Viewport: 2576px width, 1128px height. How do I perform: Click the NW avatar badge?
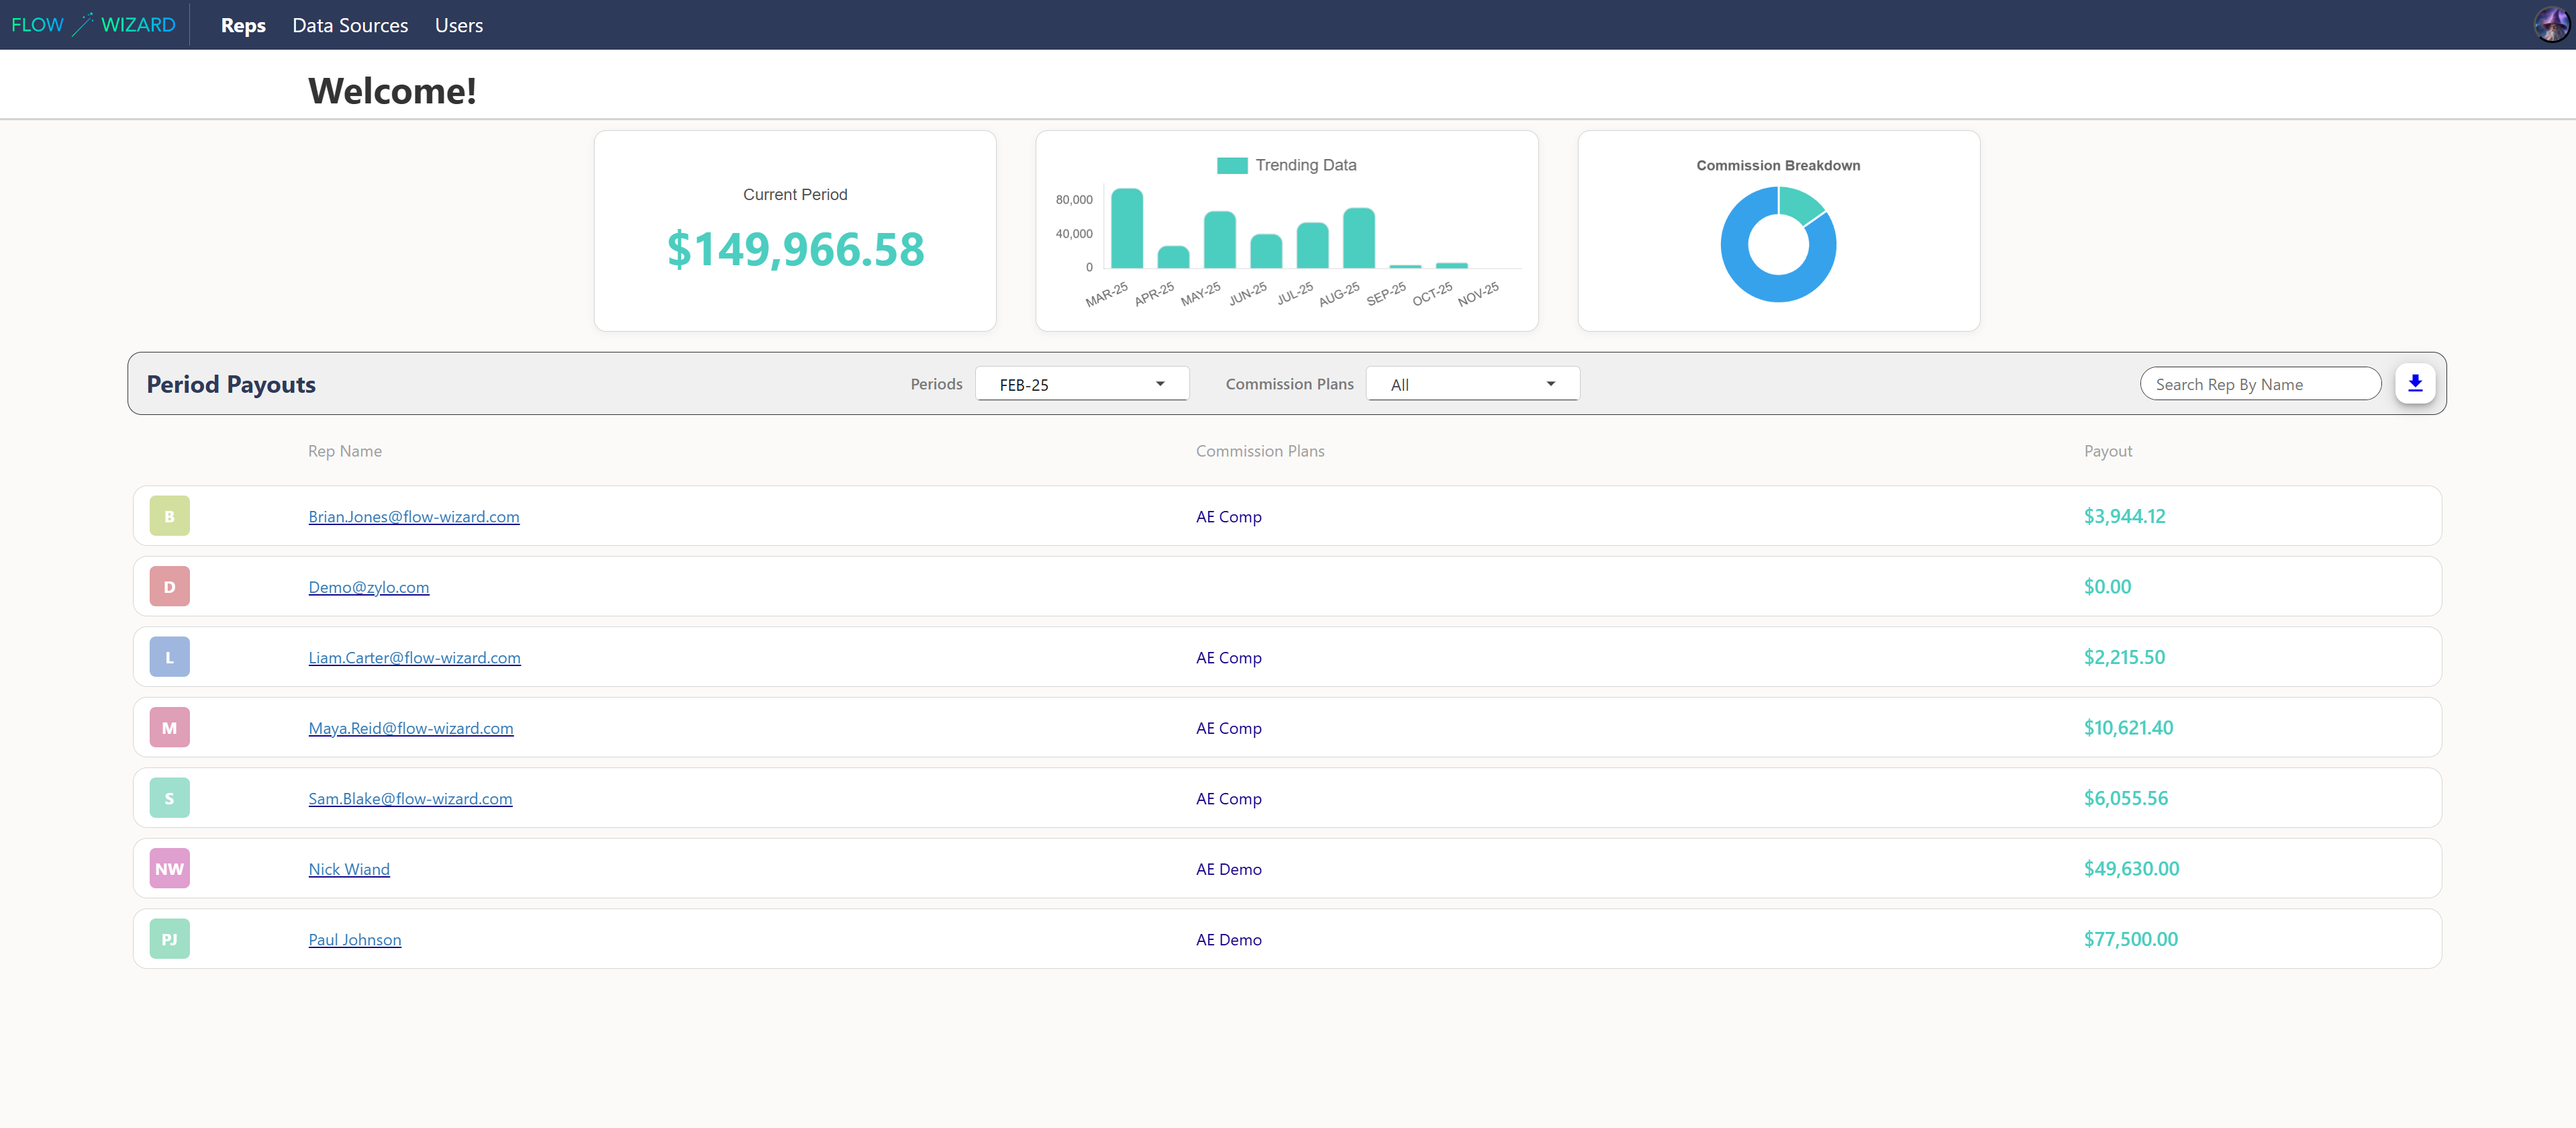169,869
